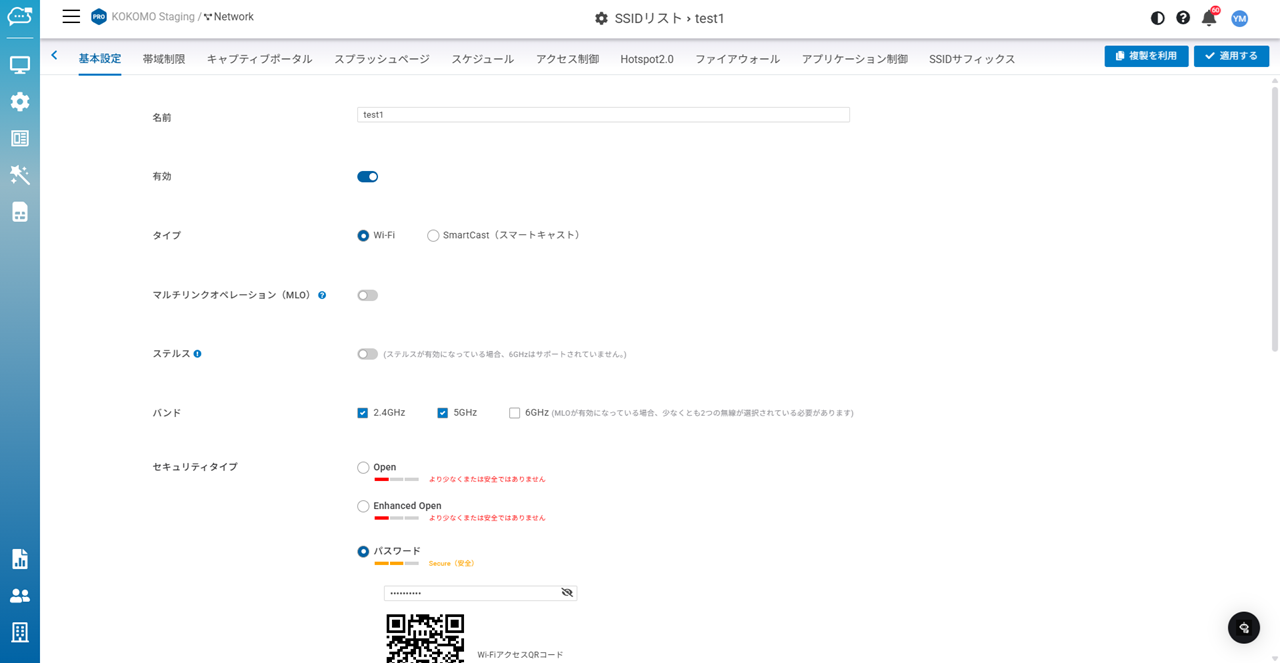Click the magic wand icon in sidebar

click(20, 175)
